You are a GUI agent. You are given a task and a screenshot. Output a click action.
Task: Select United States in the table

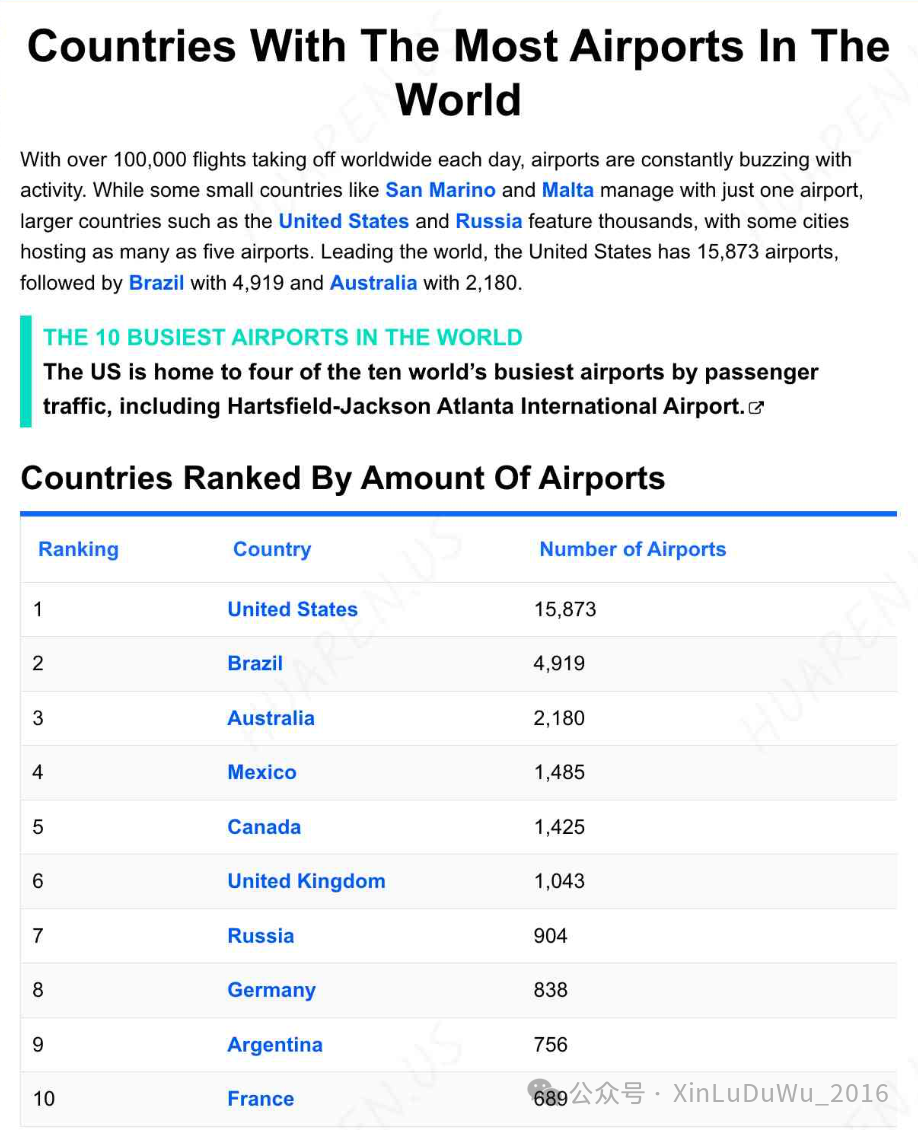293,610
